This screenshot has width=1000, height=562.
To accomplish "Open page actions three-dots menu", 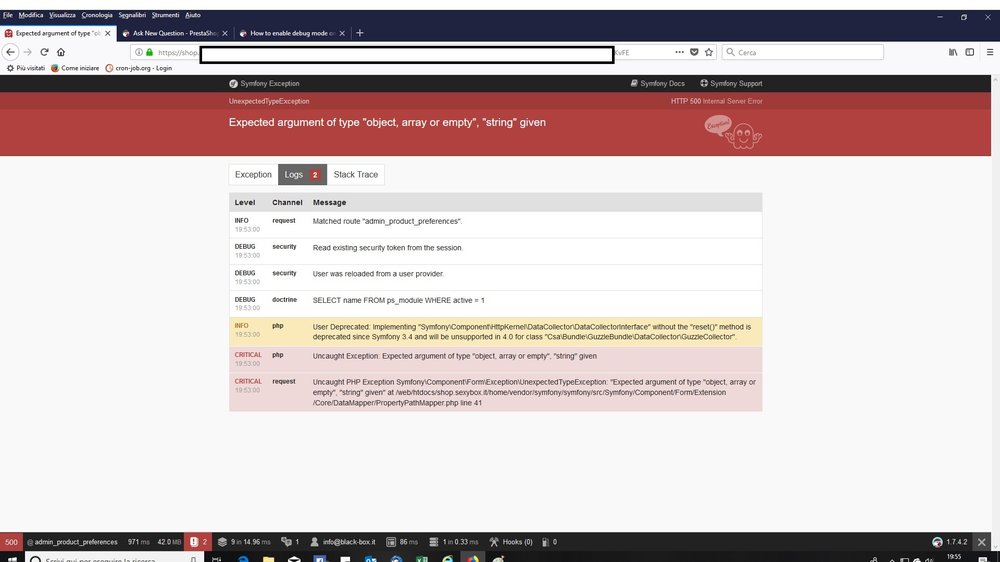I will click(x=679, y=52).
